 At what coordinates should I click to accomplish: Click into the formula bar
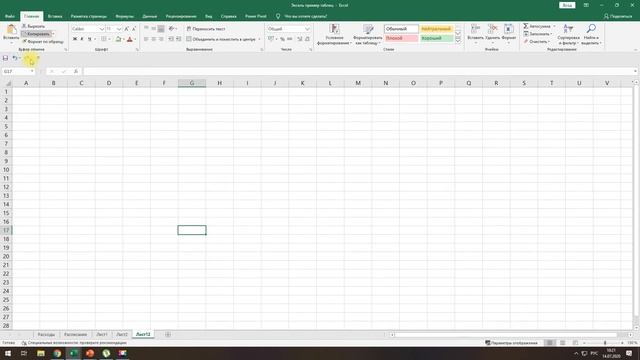[358, 71]
